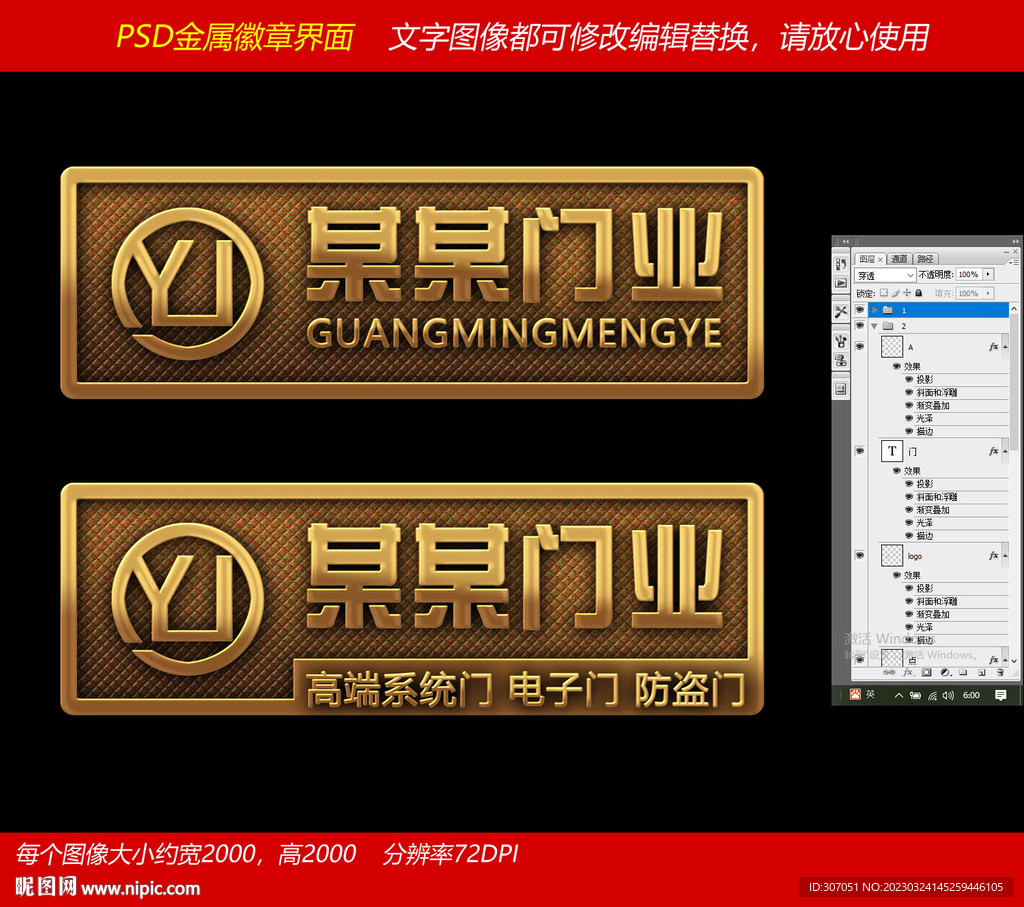This screenshot has height=907, width=1024.
Task: Click the delete layer trash icon
Action: pyautogui.click(x=1000, y=672)
